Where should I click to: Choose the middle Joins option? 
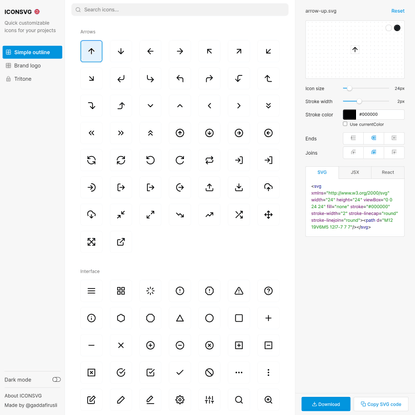pos(374,152)
